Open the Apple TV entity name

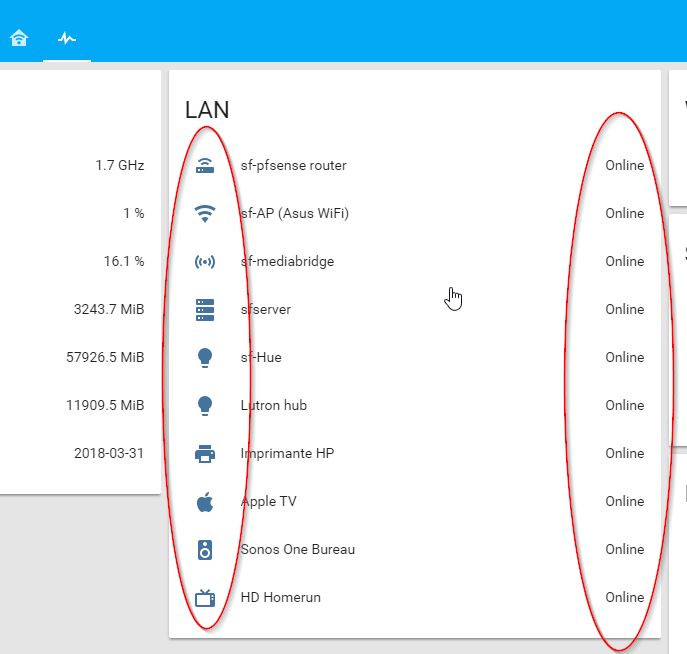click(269, 501)
